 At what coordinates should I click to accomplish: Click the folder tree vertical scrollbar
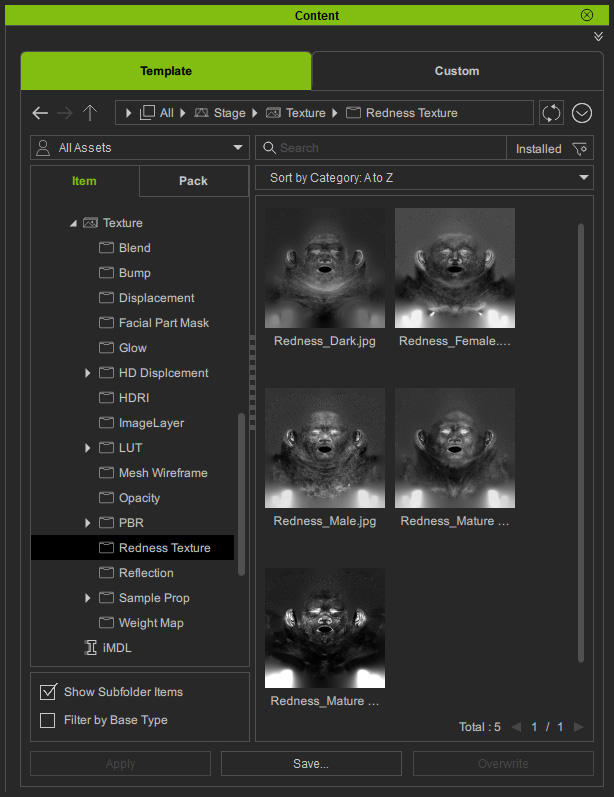pyautogui.click(x=241, y=494)
